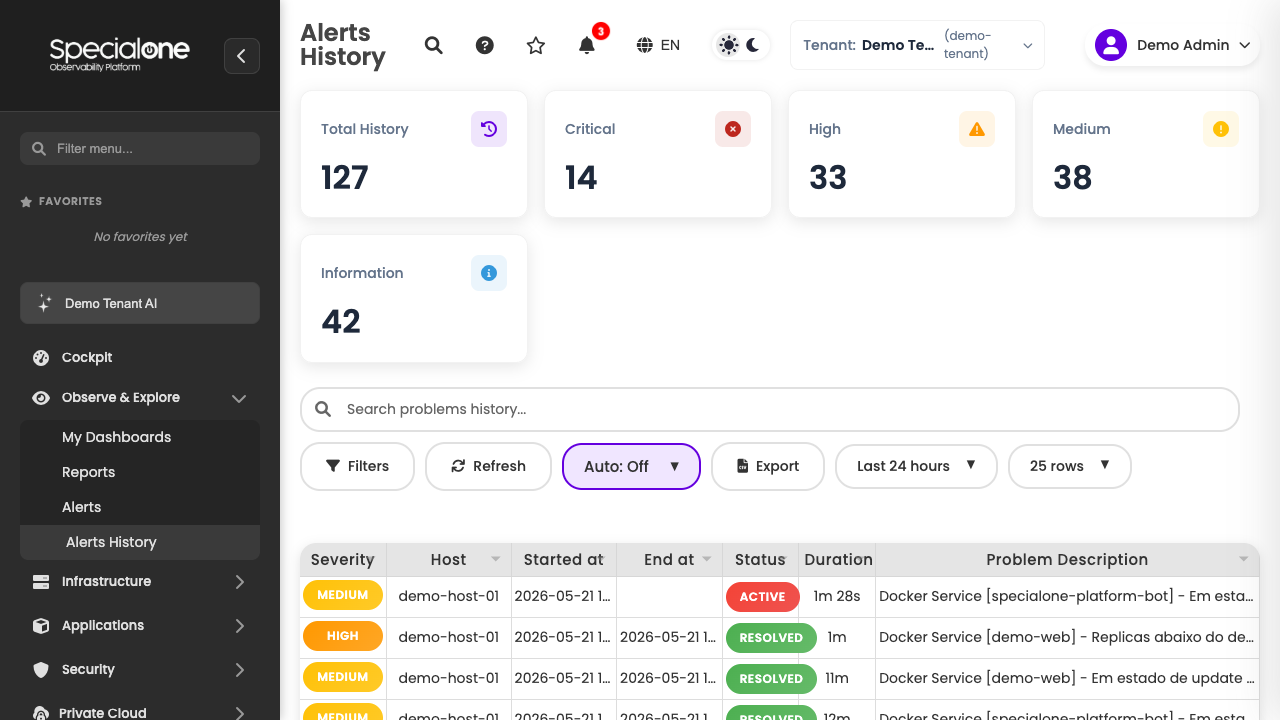Open Private Cloud menu item
The width and height of the screenshot is (1280, 720).
[x=103, y=712]
